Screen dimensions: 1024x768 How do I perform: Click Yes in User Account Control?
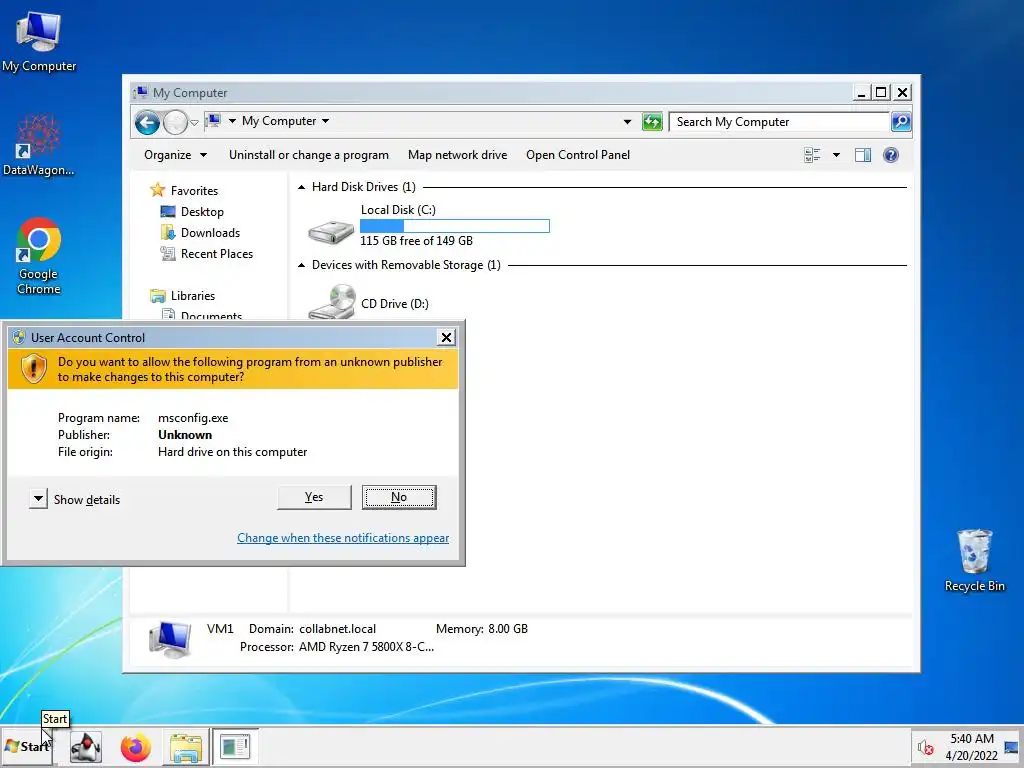(314, 497)
